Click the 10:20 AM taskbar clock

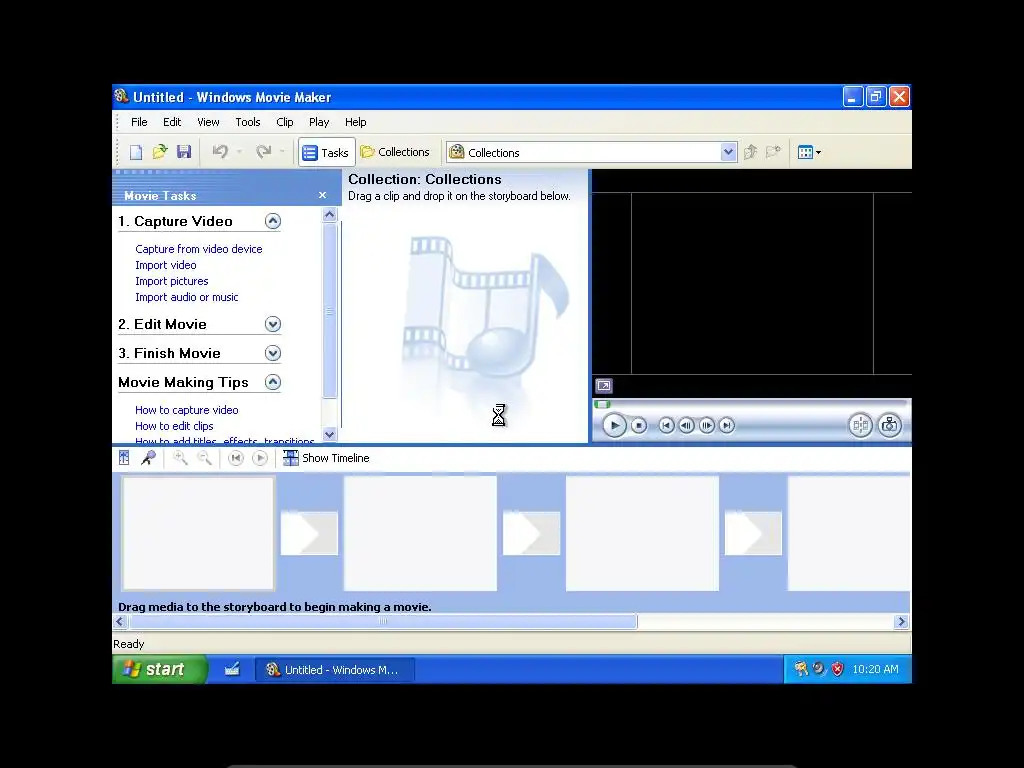coord(875,669)
